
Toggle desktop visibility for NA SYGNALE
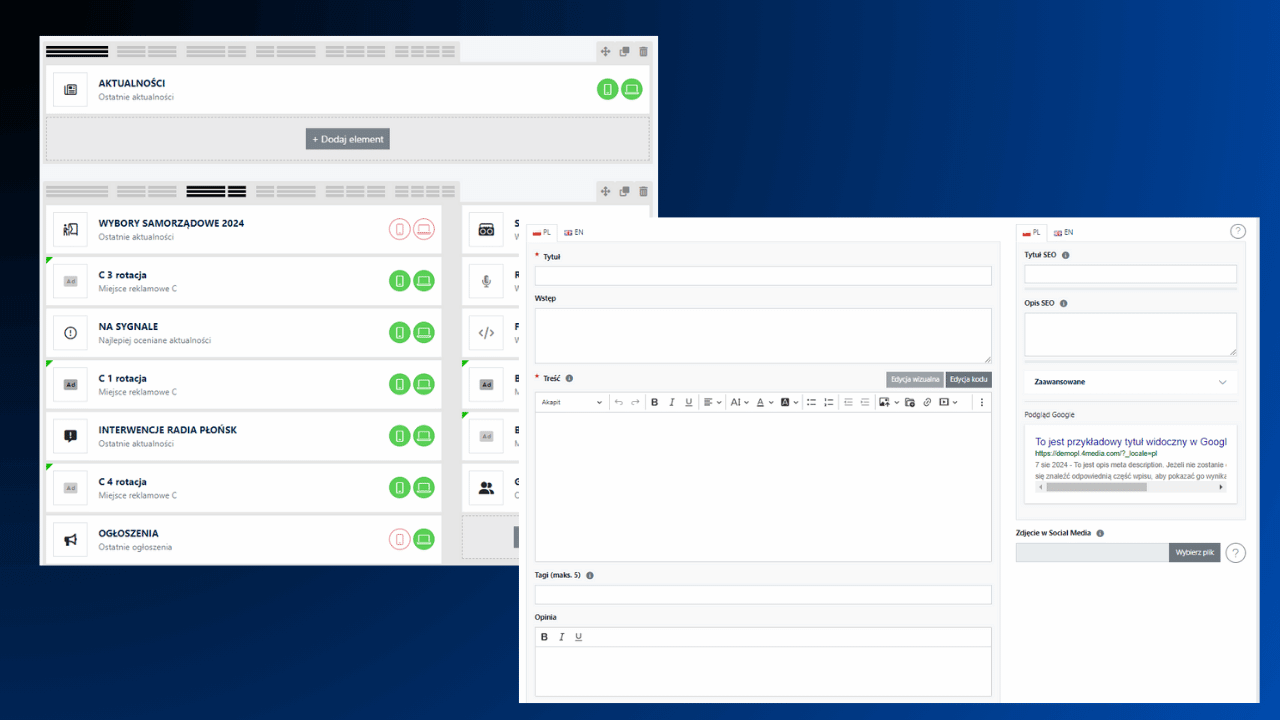click(424, 333)
